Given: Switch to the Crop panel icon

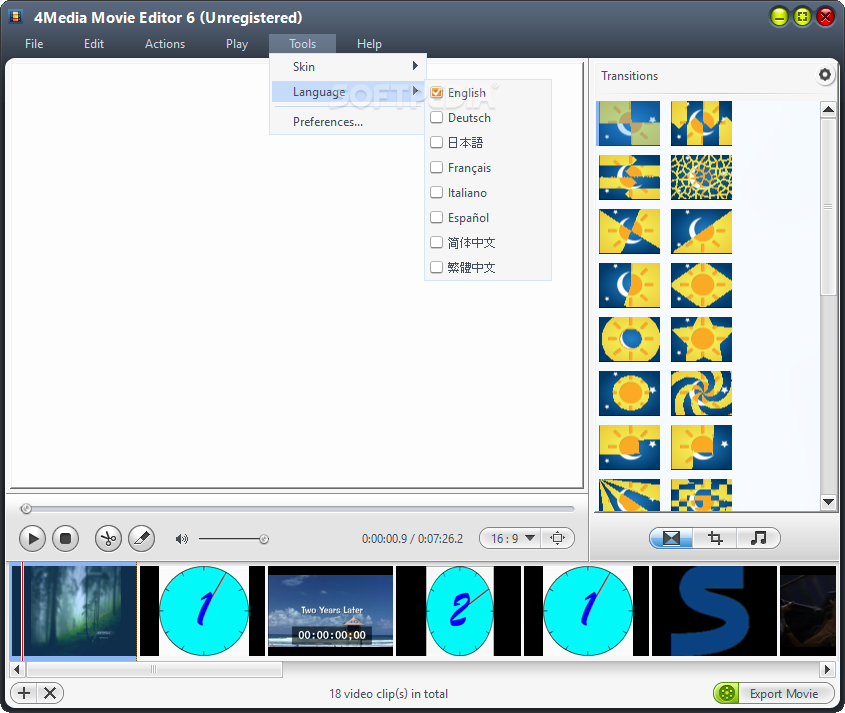Looking at the screenshot, I should point(715,538).
